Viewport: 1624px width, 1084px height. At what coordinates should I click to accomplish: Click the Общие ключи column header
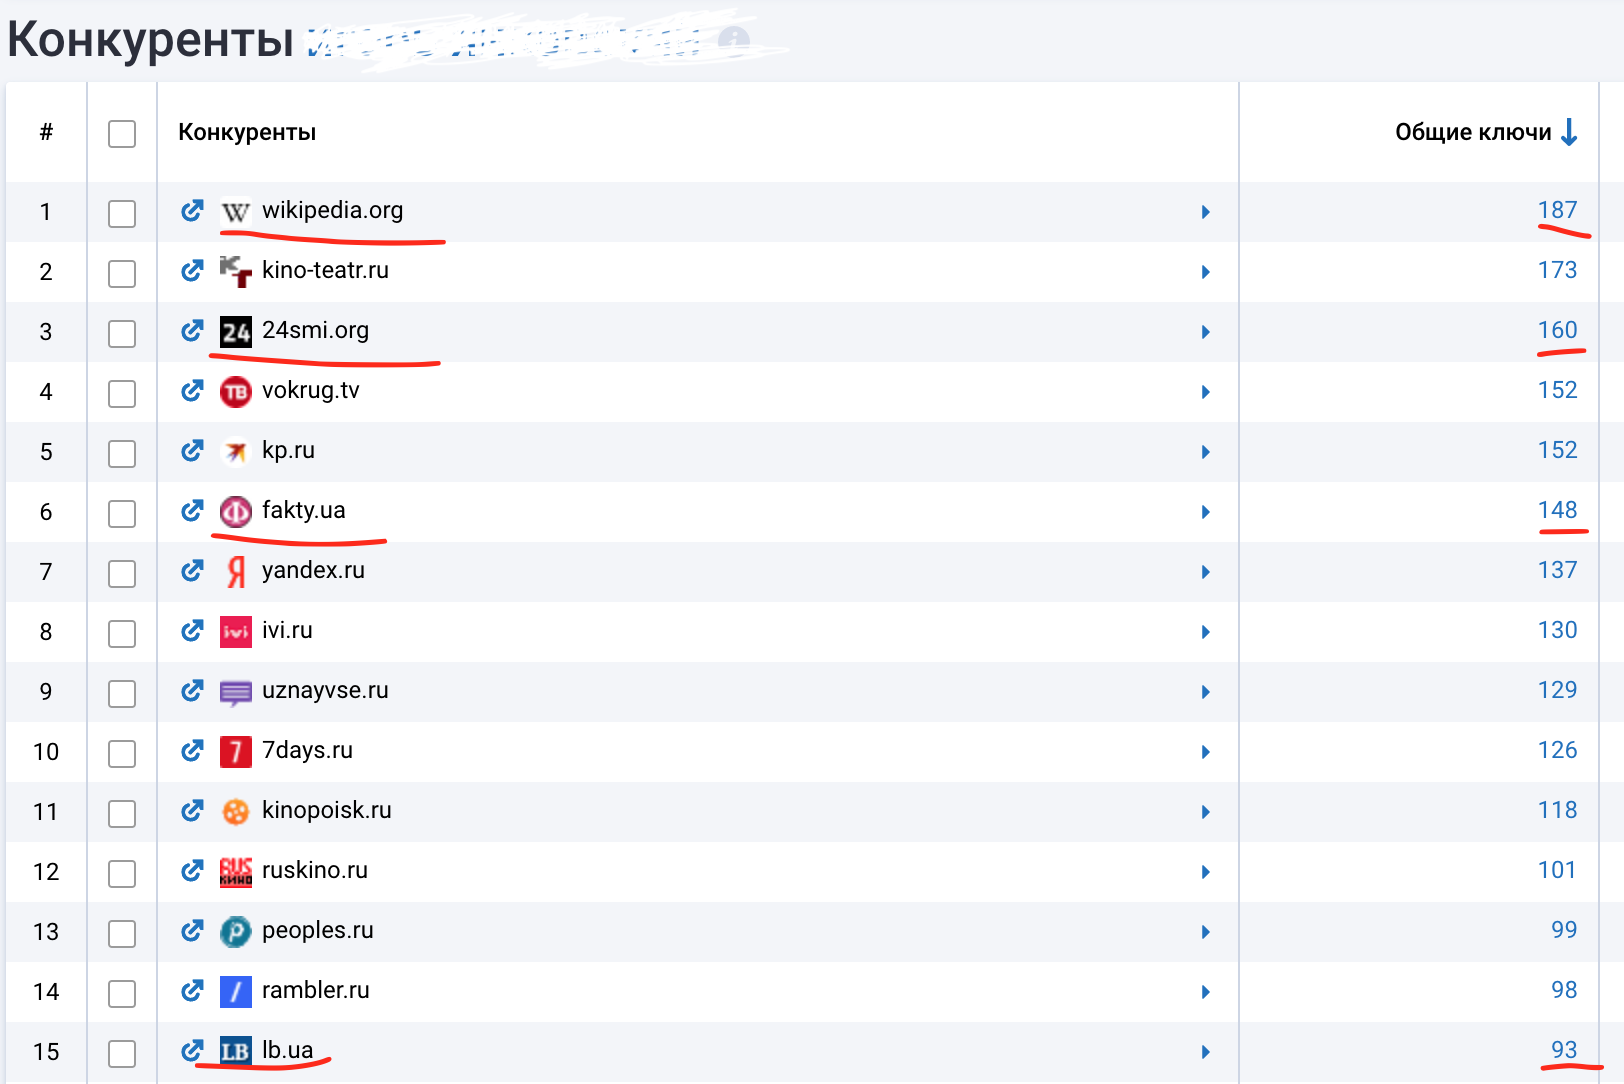(1473, 132)
